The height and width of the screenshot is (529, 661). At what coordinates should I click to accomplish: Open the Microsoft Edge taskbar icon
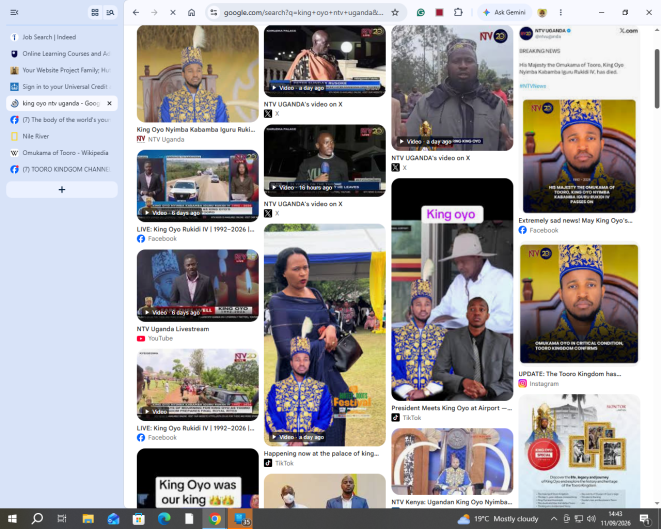[x=164, y=519]
